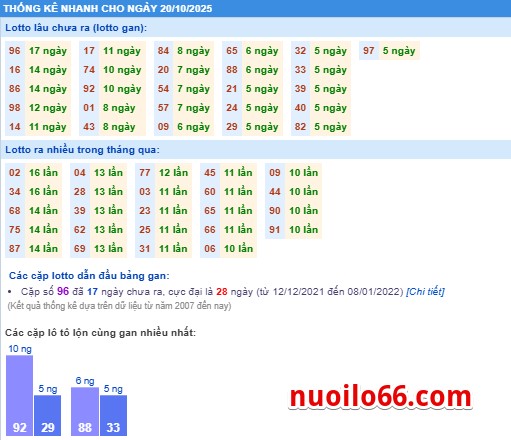511x440 pixels.
Task: Select the '13 lần' cell beside number 69
Action: click(x=109, y=249)
